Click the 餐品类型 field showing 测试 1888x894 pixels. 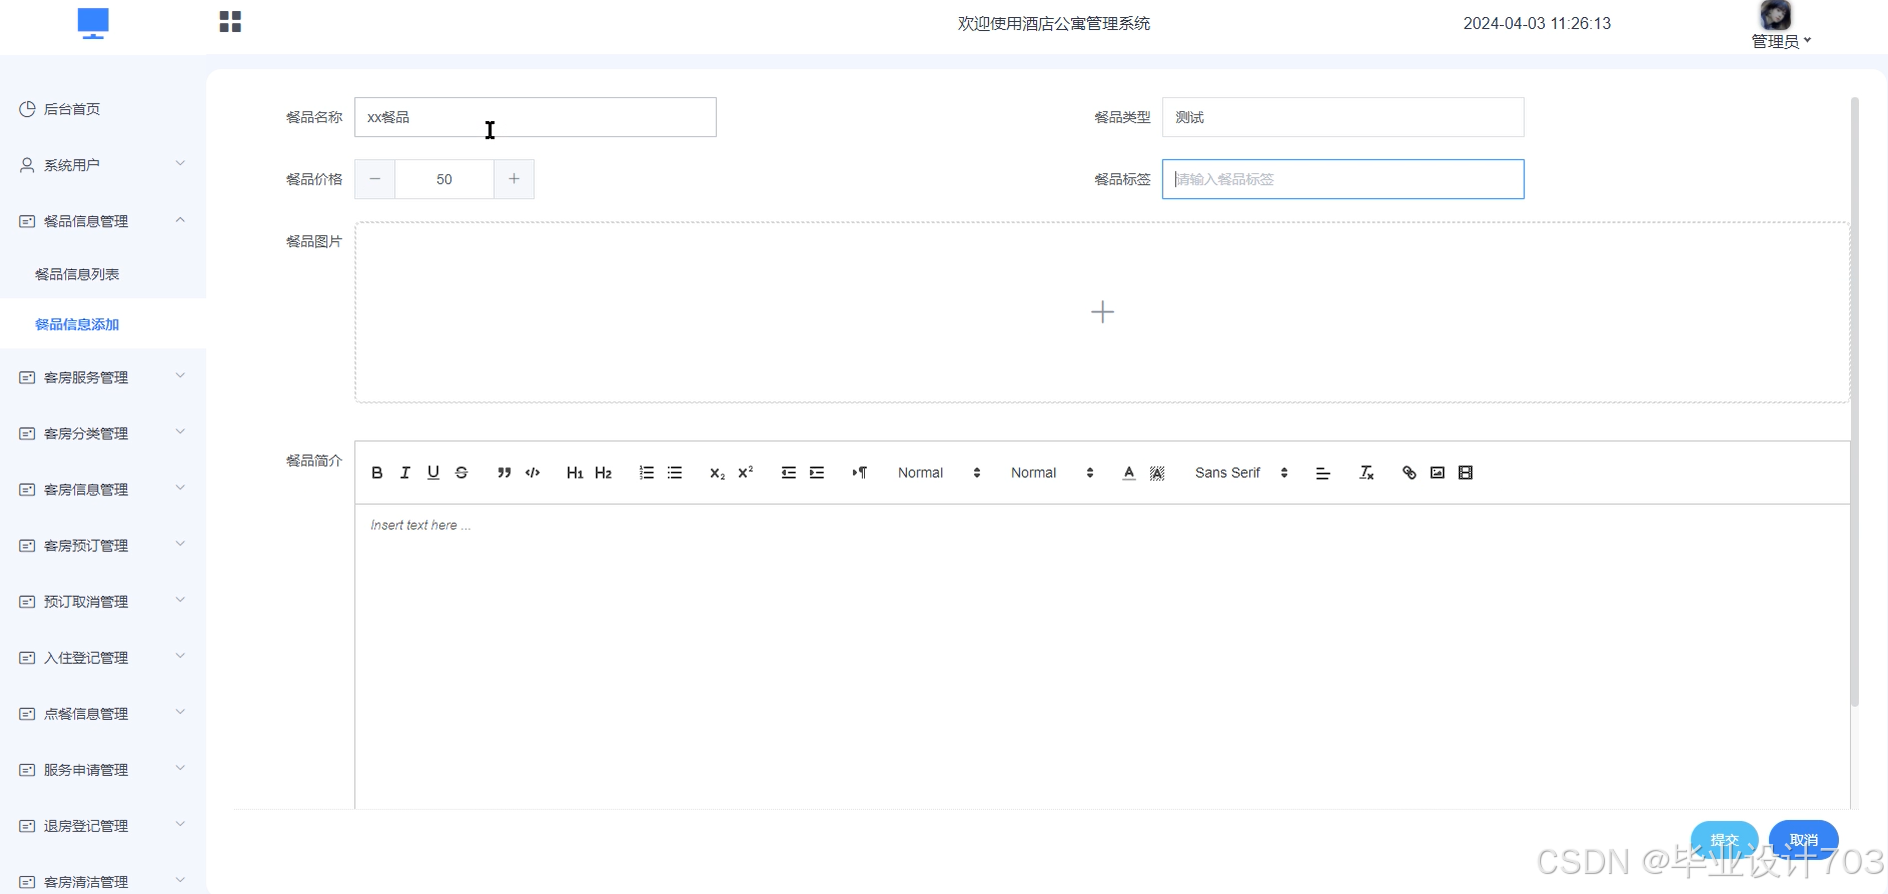[x=1343, y=117]
